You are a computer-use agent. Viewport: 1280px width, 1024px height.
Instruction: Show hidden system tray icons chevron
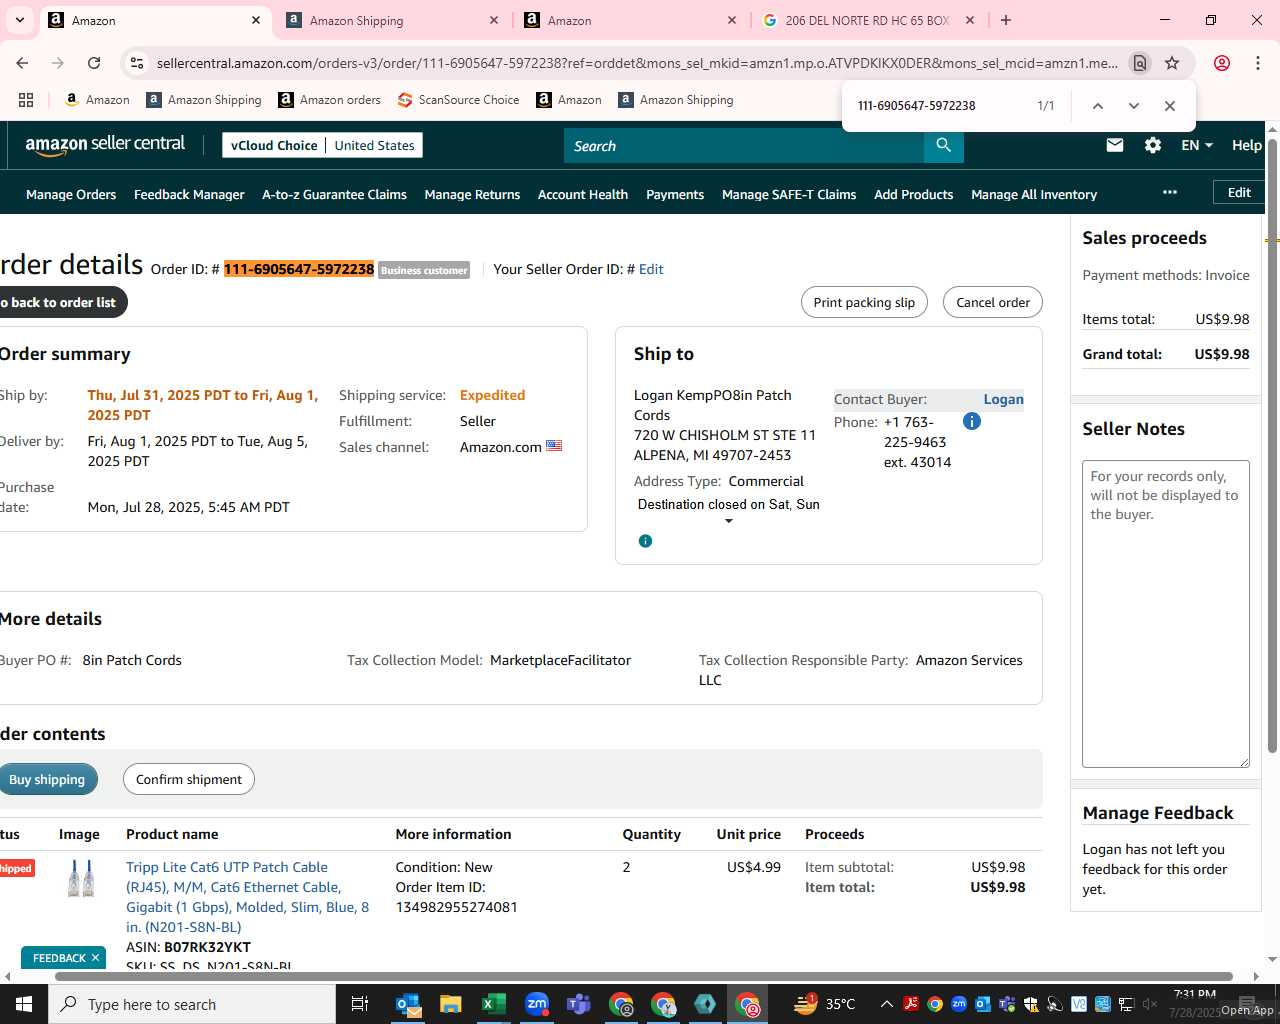pos(886,1004)
